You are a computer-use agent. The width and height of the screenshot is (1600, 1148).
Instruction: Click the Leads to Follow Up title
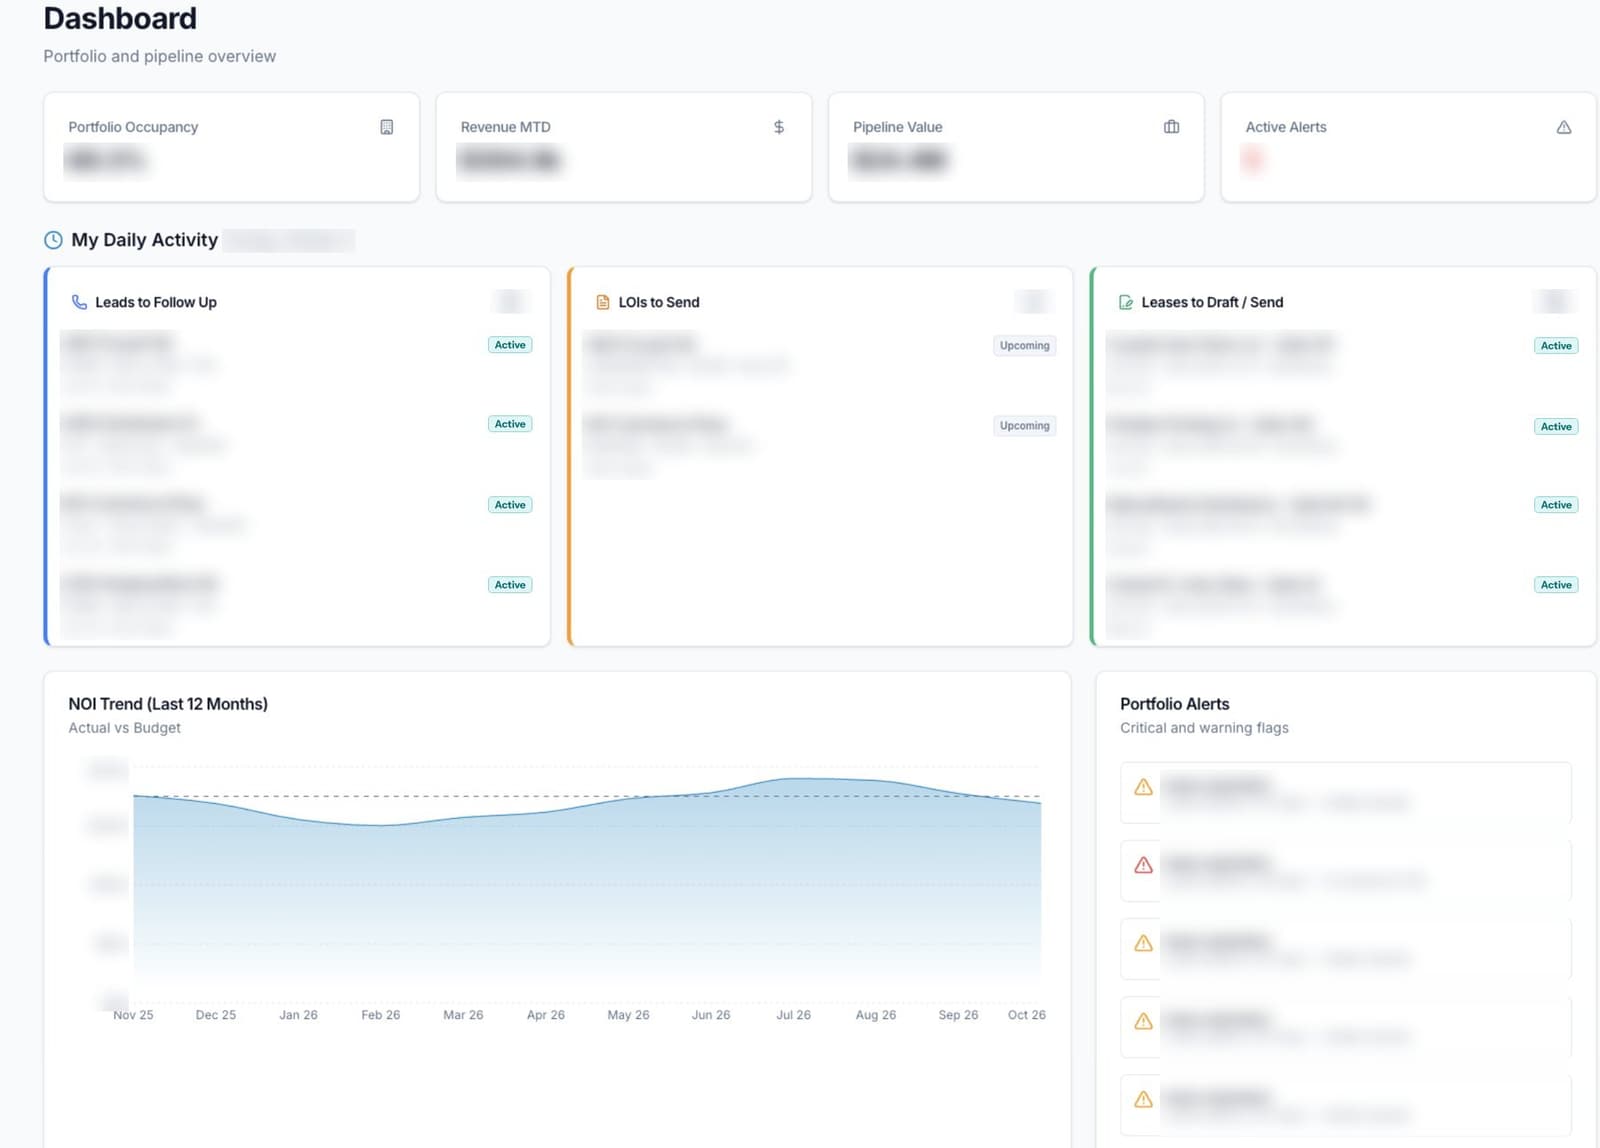coord(156,302)
